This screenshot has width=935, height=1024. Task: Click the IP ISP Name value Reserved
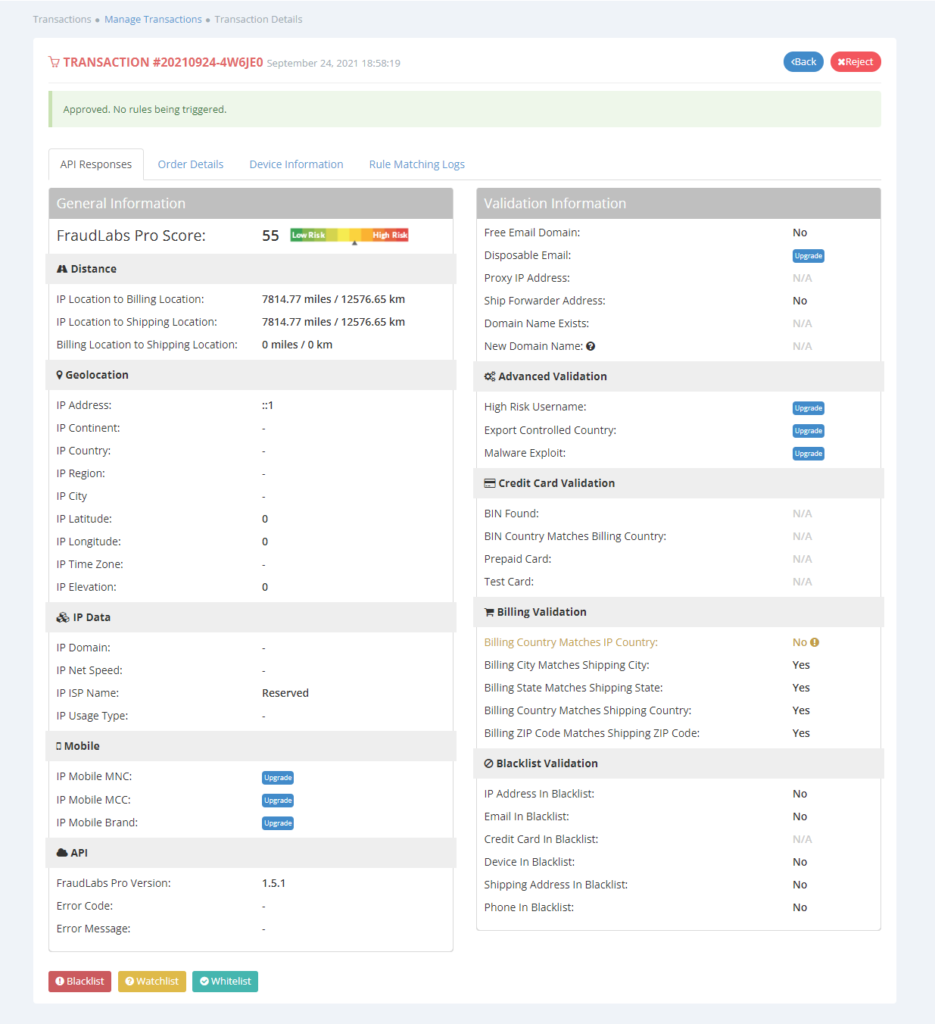(x=285, y=694)
